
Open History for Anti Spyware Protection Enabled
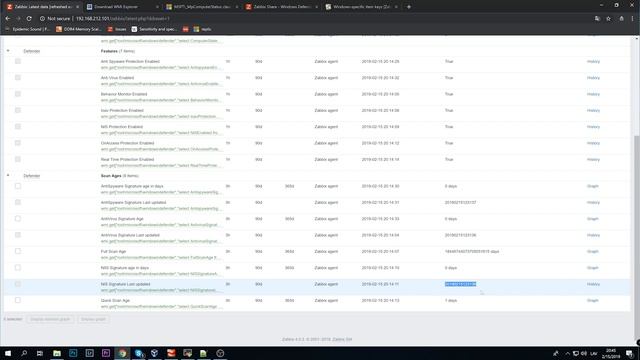click(x=593, y=62)
